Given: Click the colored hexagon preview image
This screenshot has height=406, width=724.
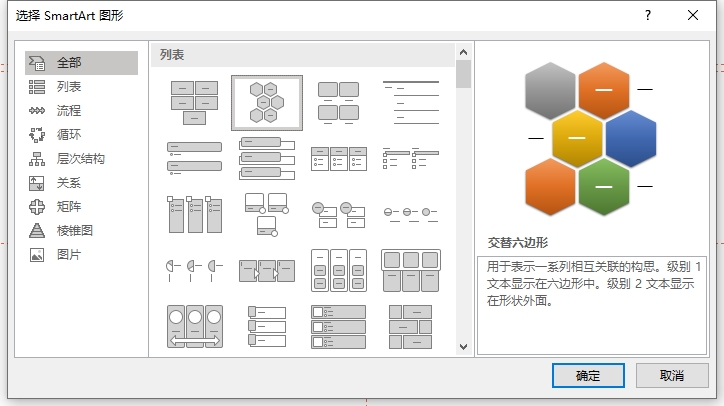Looking at the screenshot, I should coord(591,139).
